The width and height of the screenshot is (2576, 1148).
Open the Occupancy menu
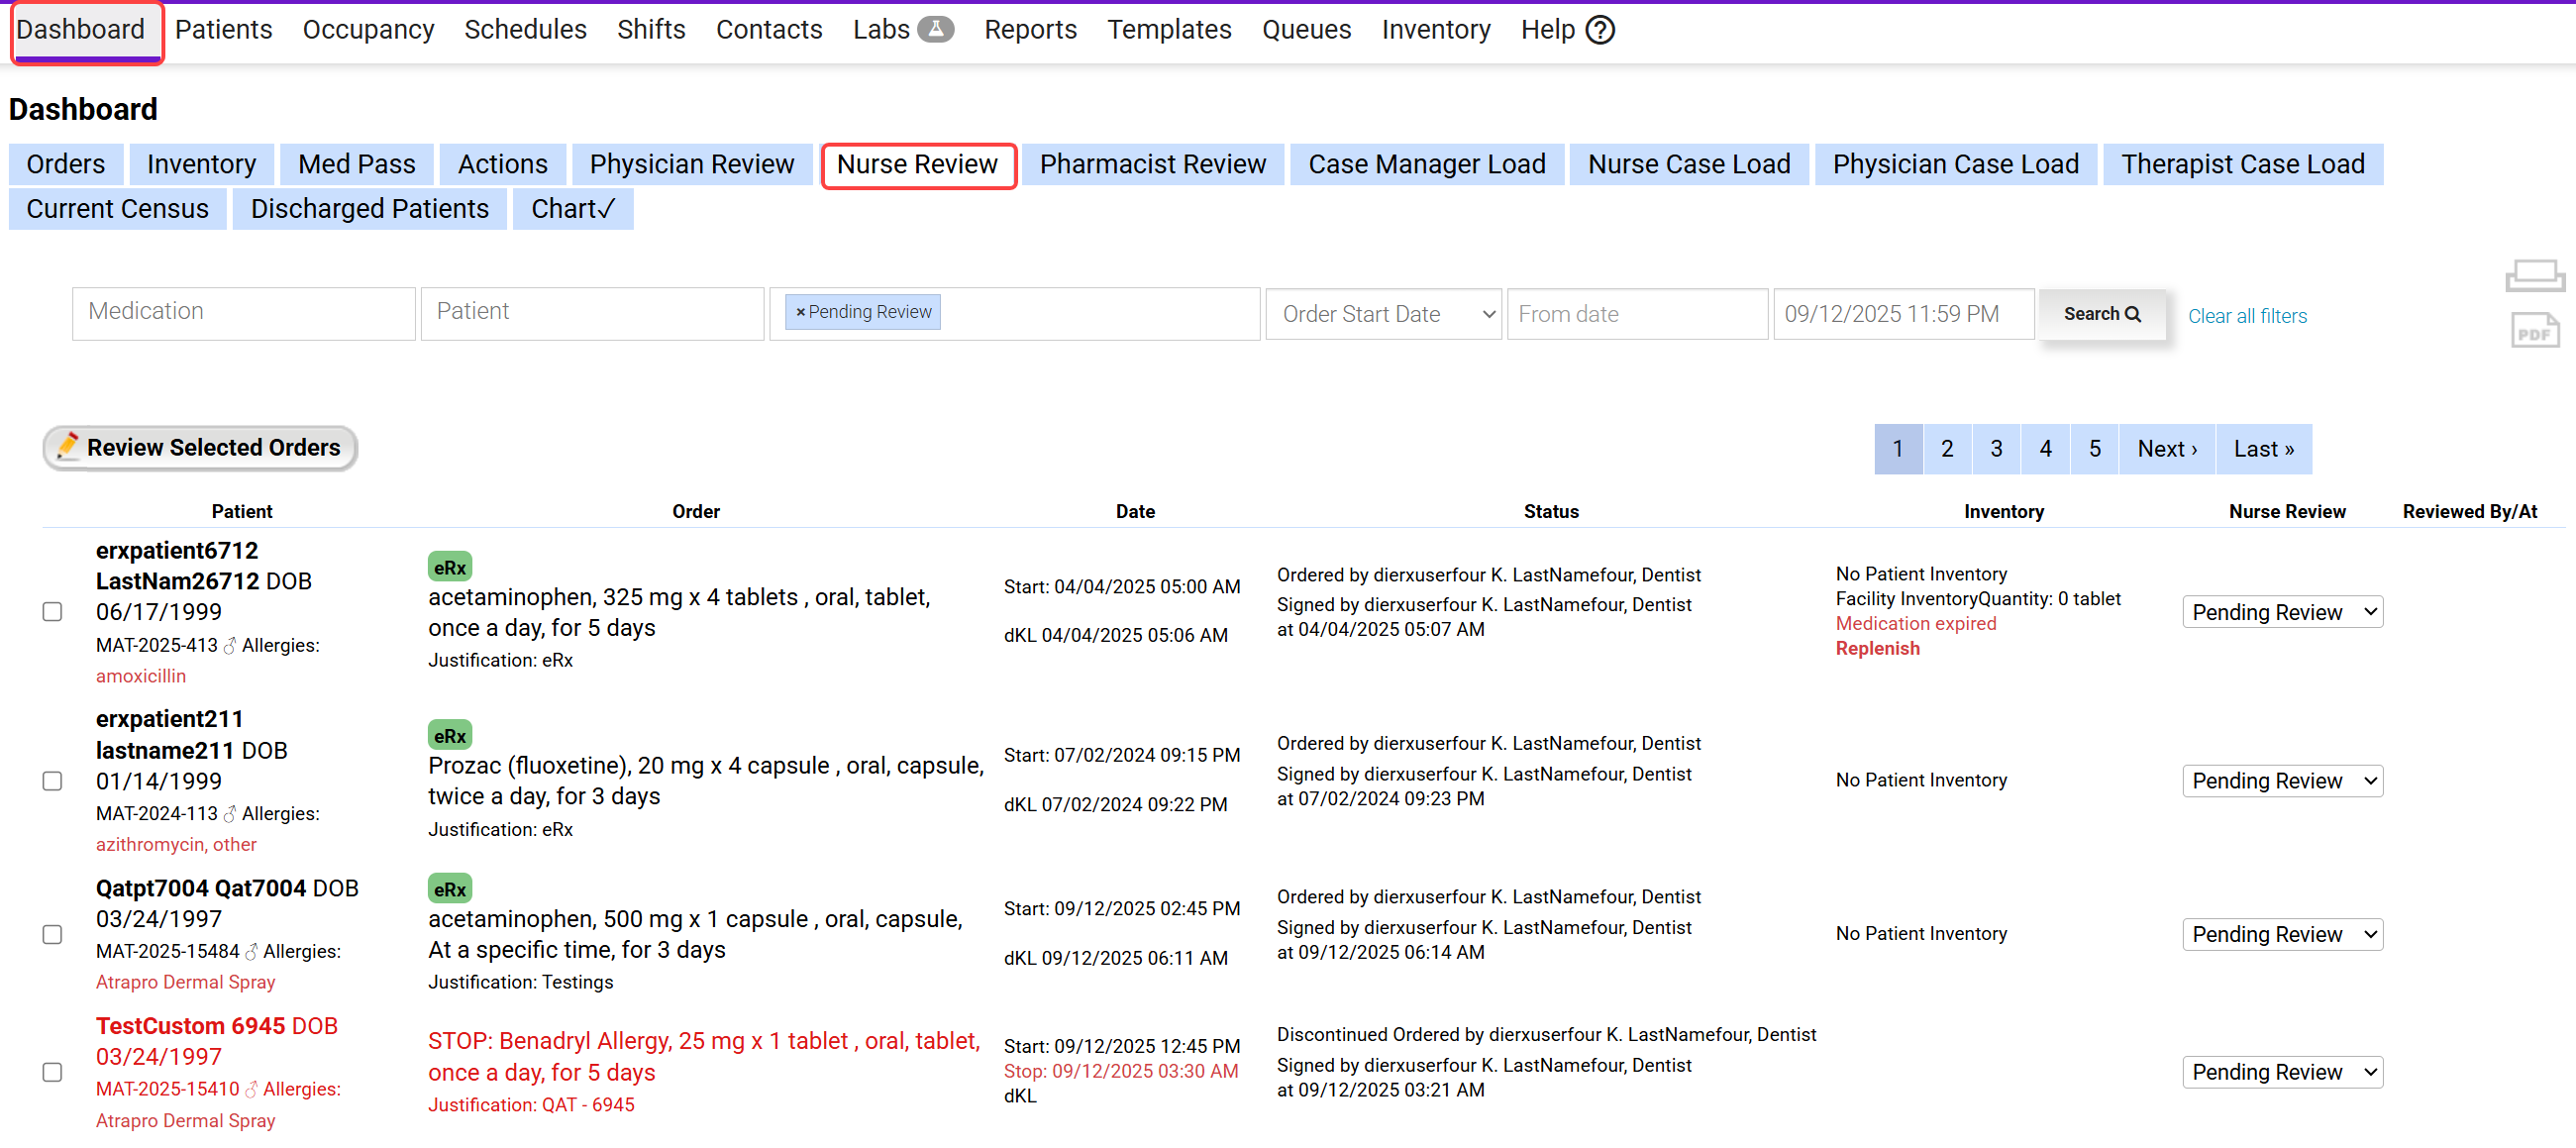click(368, 30)
